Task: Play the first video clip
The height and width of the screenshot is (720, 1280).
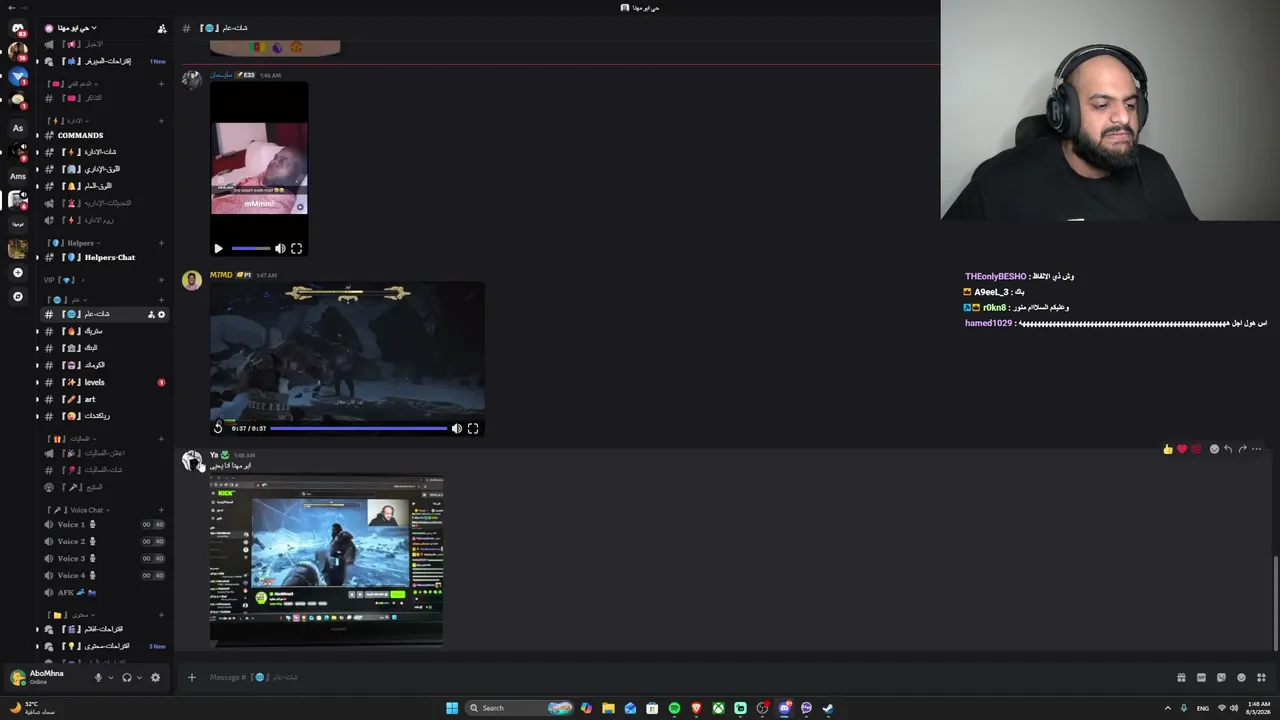Action: [x=219, y=248]
